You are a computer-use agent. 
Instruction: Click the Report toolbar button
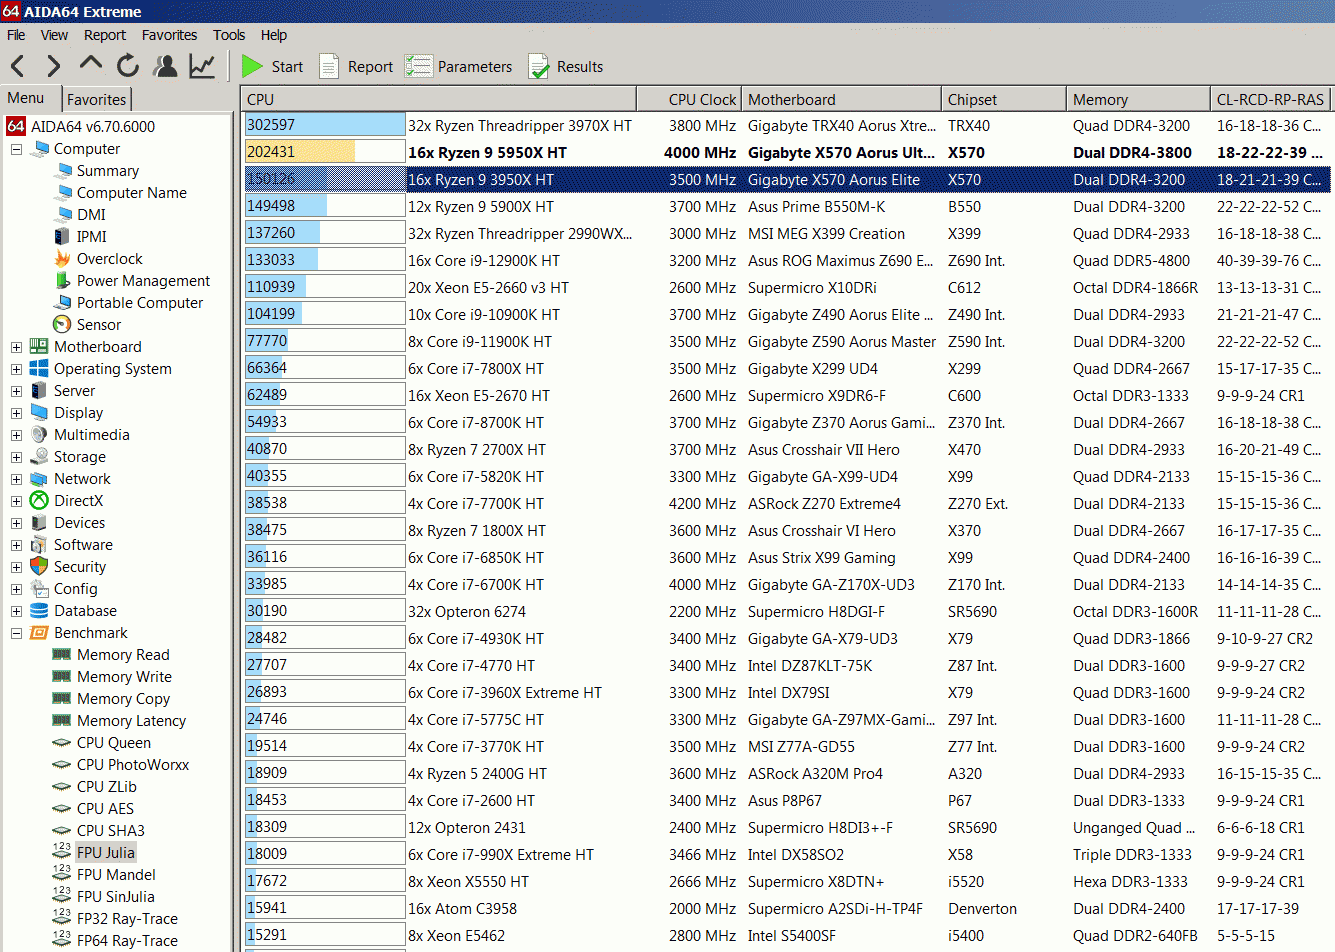tap(356, 67)
